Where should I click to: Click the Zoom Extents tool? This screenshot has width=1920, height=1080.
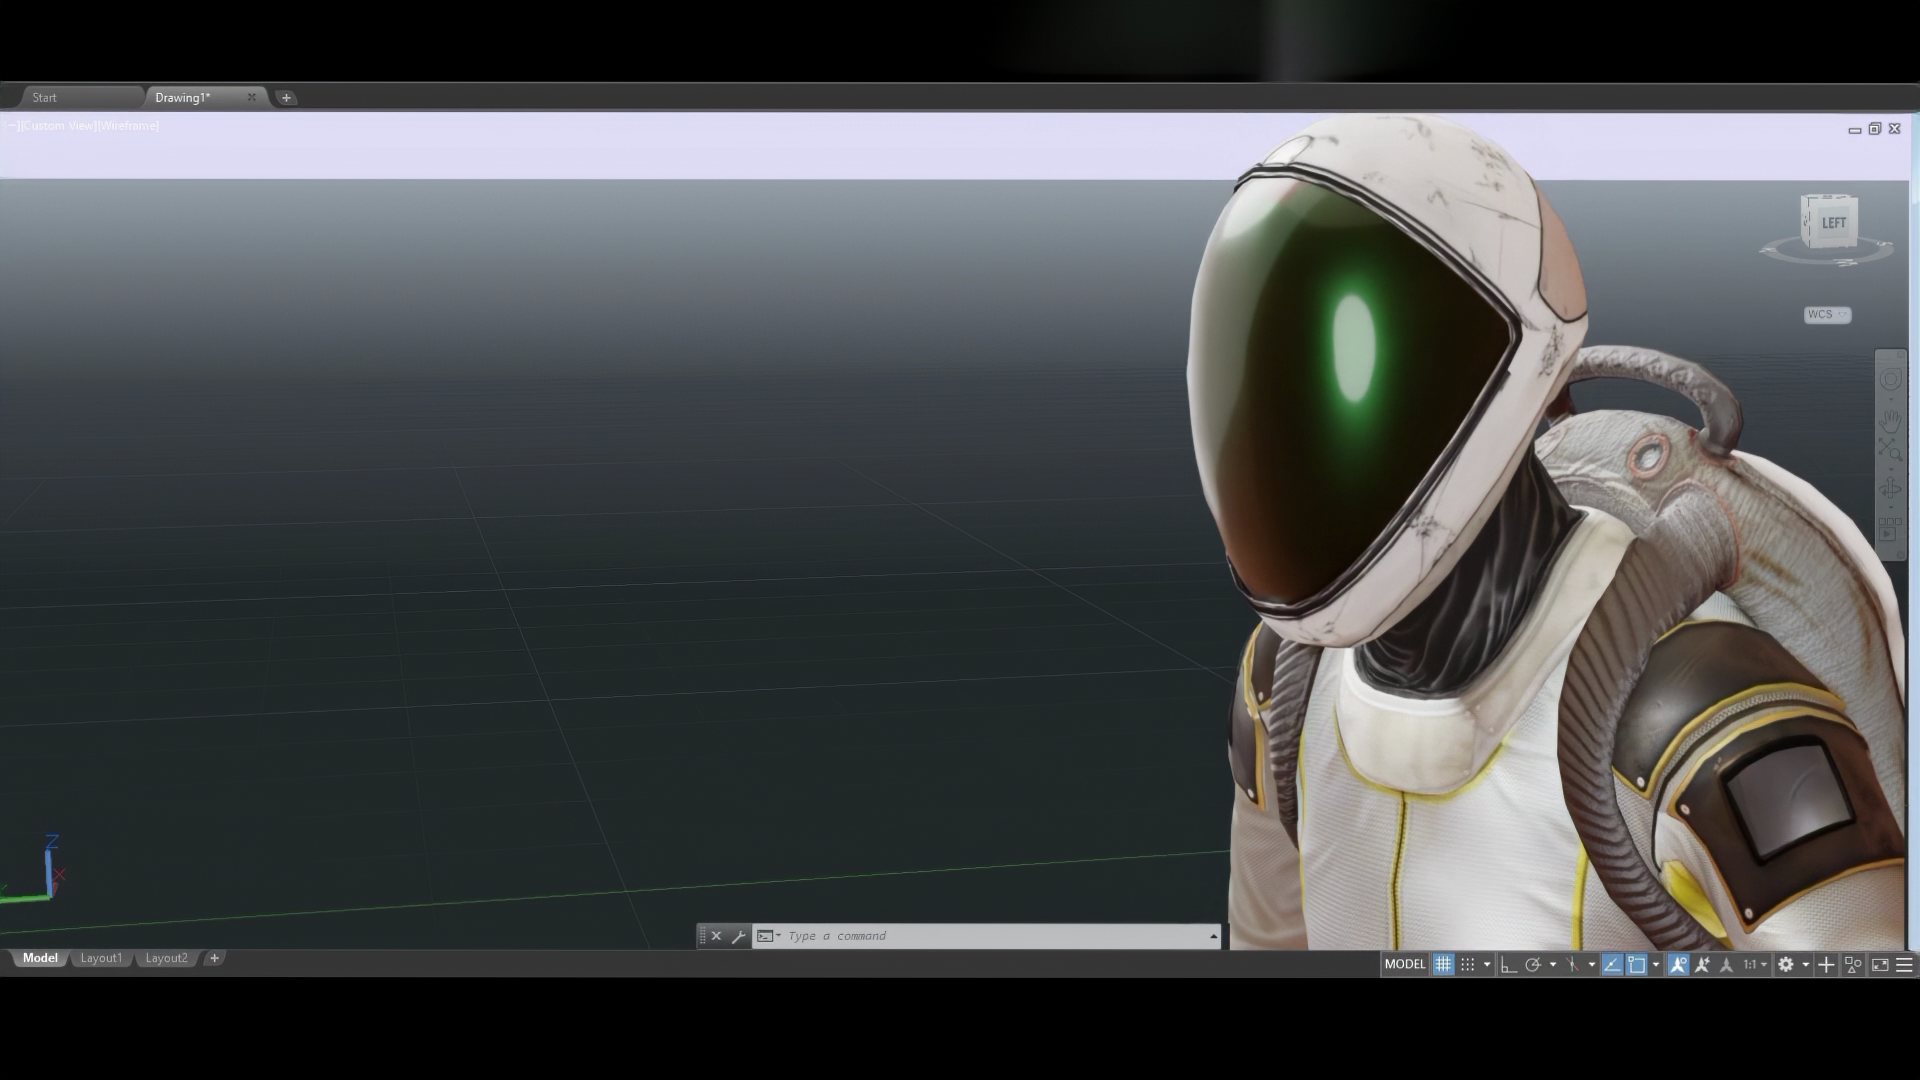(x=1890, y=449)
